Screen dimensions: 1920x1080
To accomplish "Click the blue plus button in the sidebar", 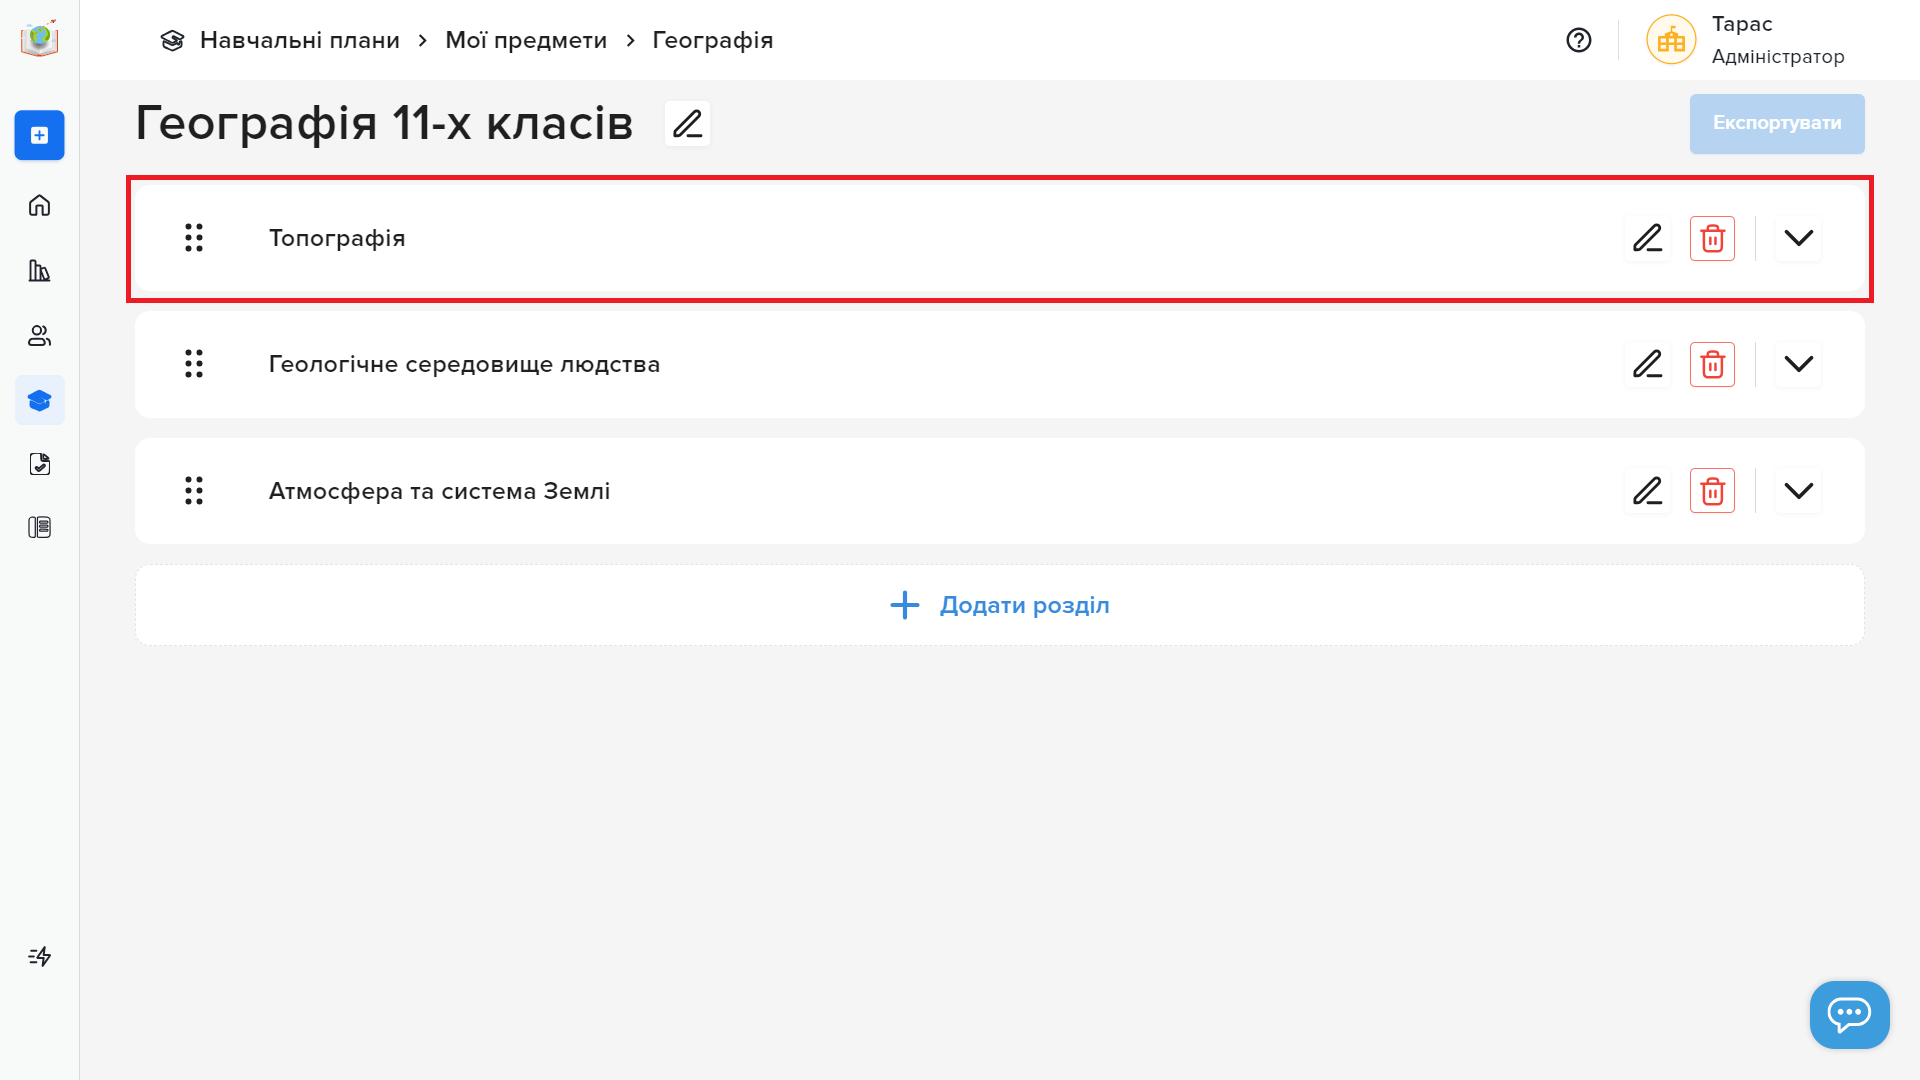I will coord(39,135).
